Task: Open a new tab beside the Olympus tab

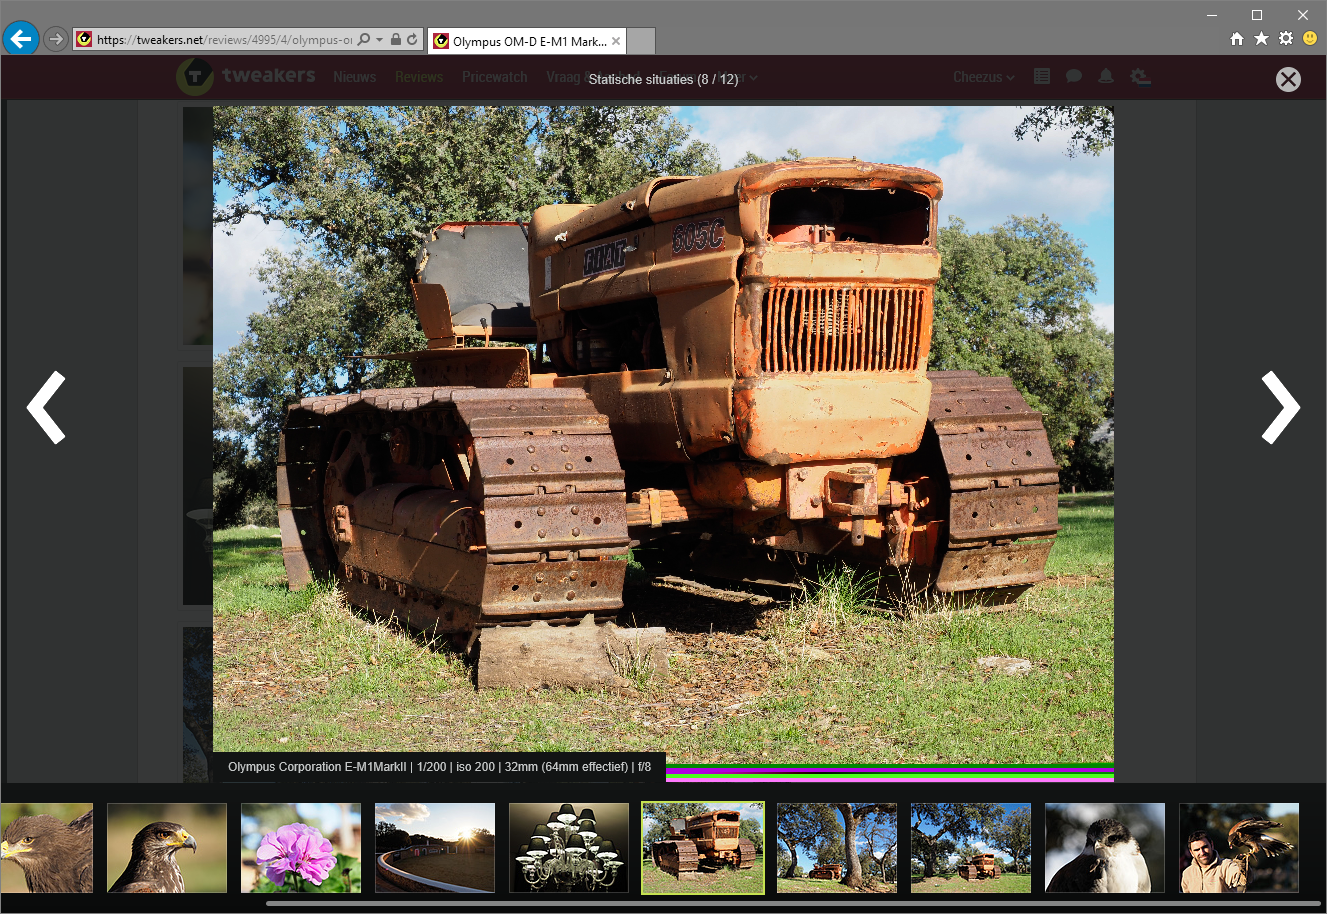Action: [641, 41]
